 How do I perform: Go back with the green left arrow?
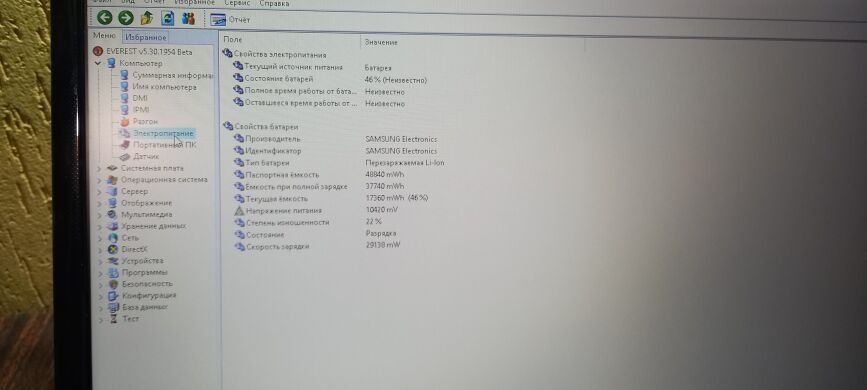[x=105, y=17]
